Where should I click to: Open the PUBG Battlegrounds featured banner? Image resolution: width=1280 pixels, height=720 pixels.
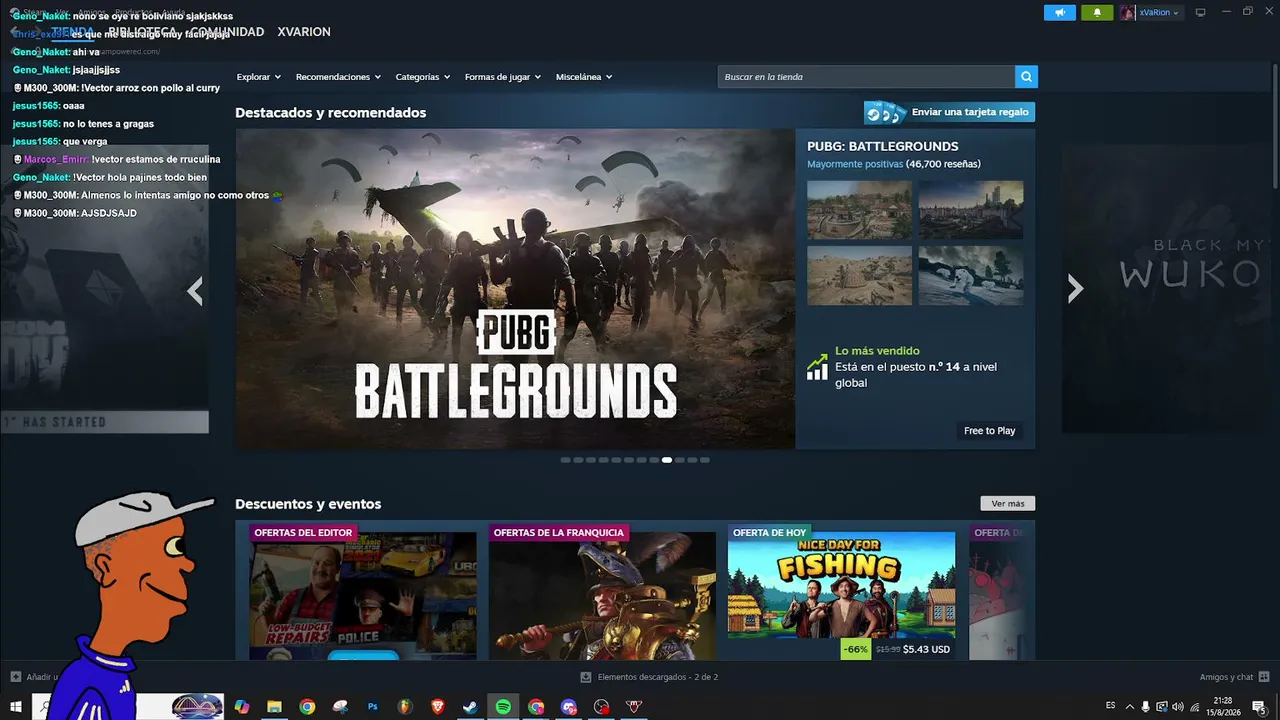pyautogui.click(x=515, y=289)
